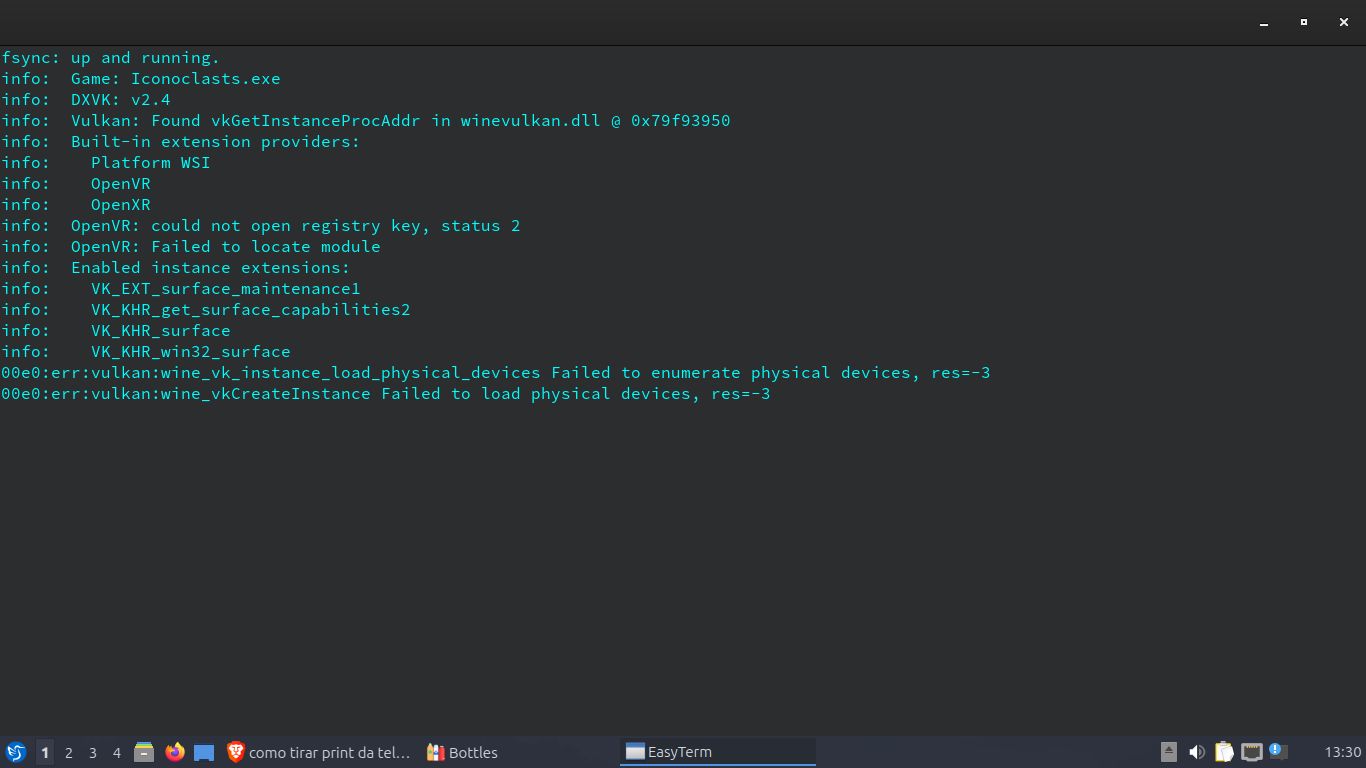Click the show desktop icon

[204, 752]
